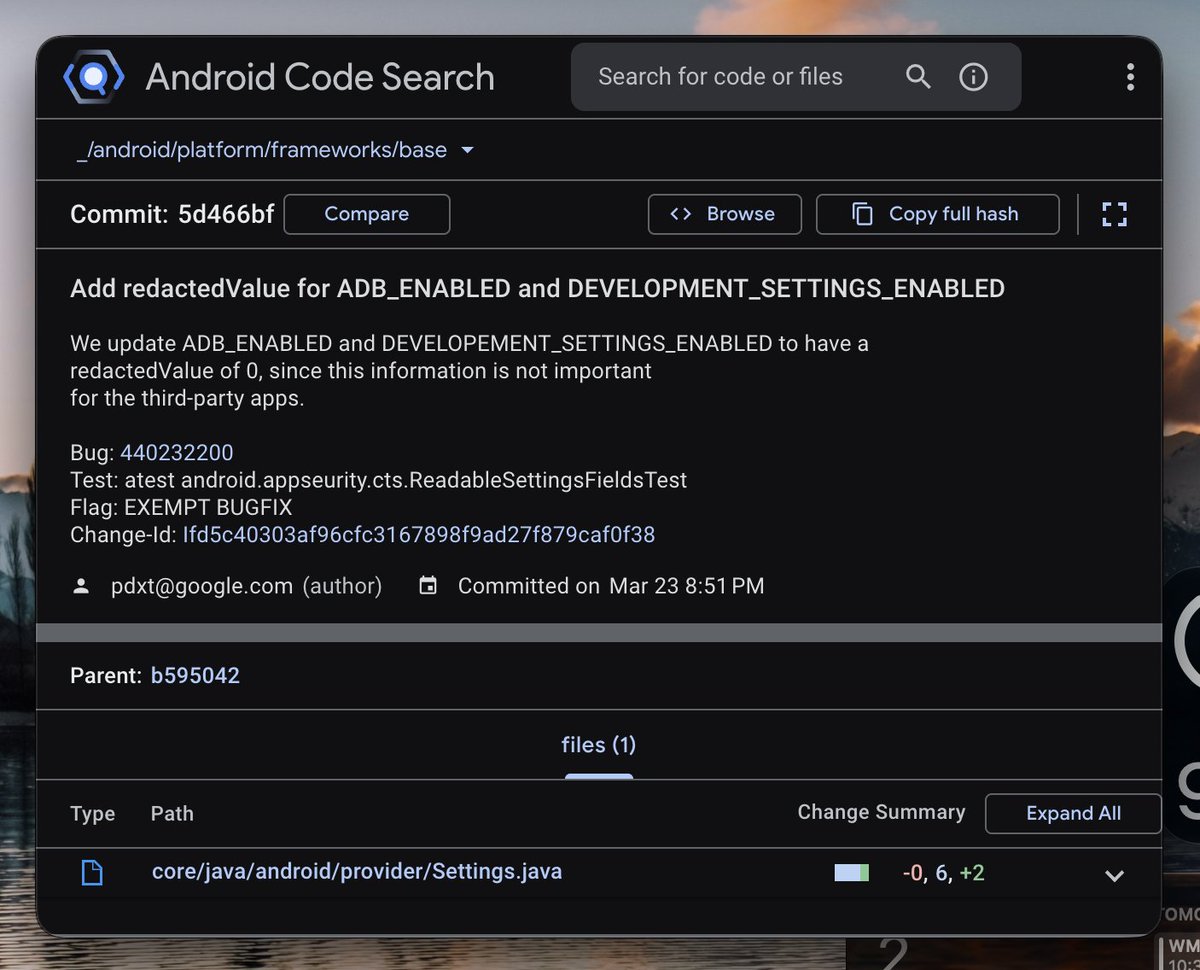Screen dimensions: 1200x970
Task: Click the change summary bar for Settings.java
Action: tap(852, 873)
